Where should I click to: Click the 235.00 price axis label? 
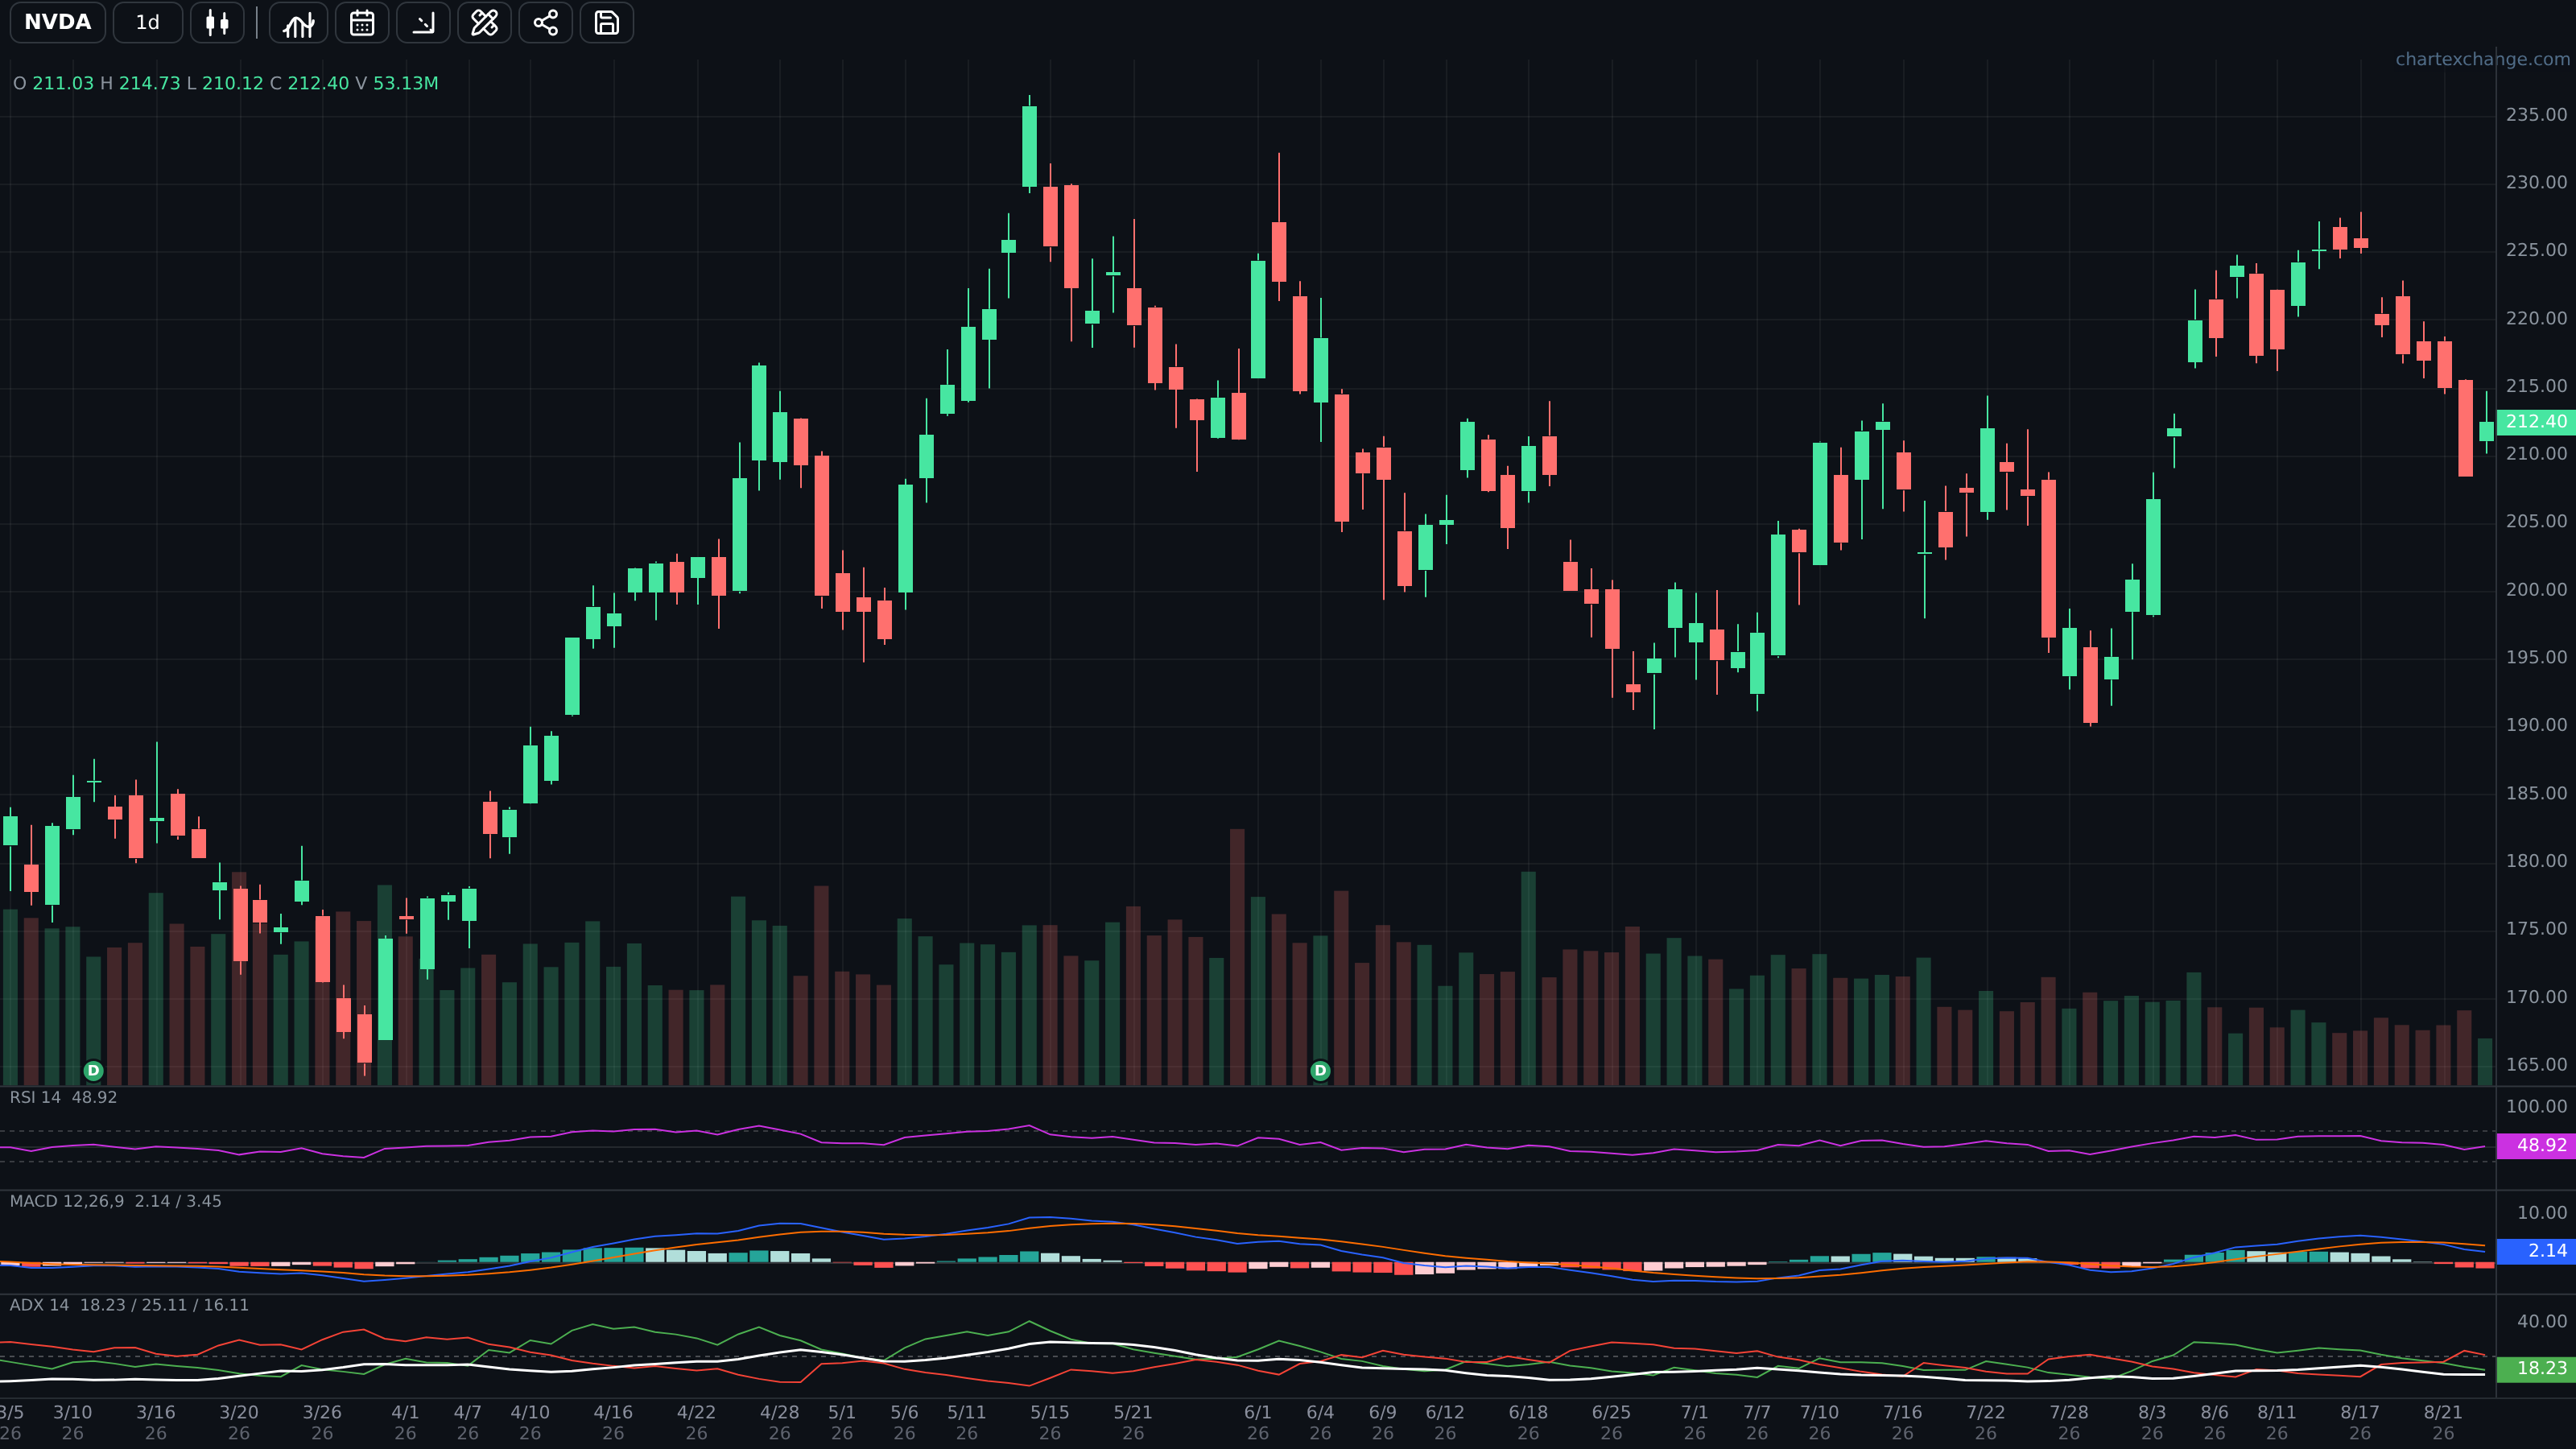pyautogui.click(x=2536, y=115)
